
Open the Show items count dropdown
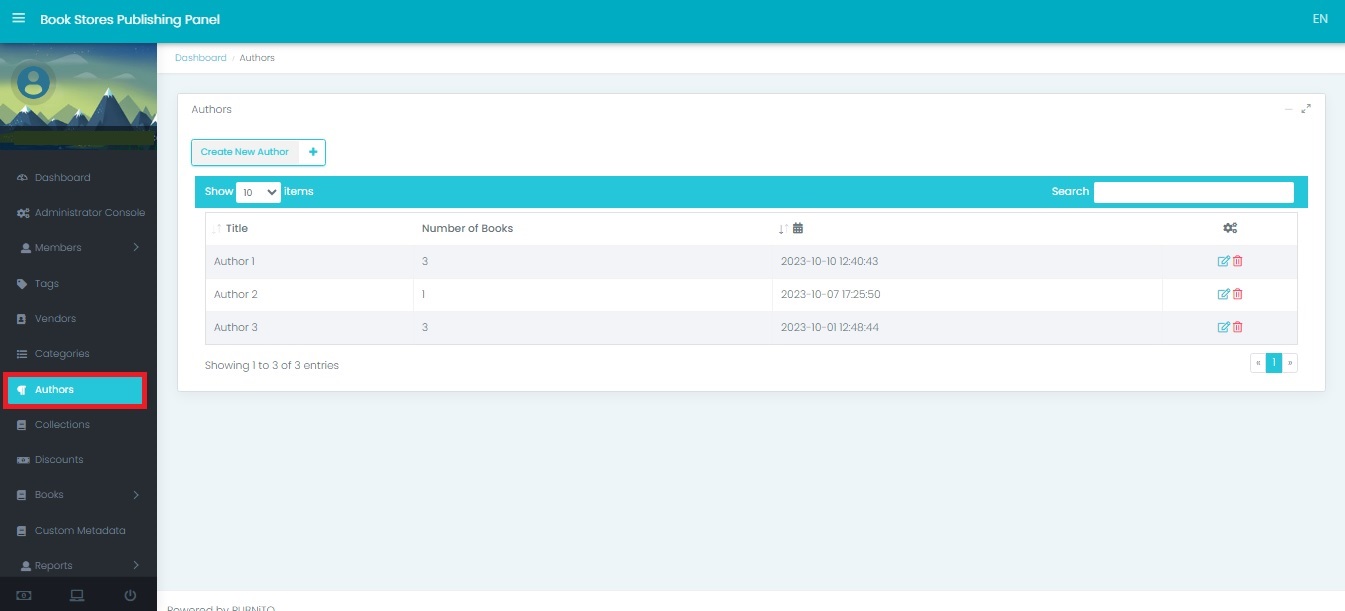[258, 192]
